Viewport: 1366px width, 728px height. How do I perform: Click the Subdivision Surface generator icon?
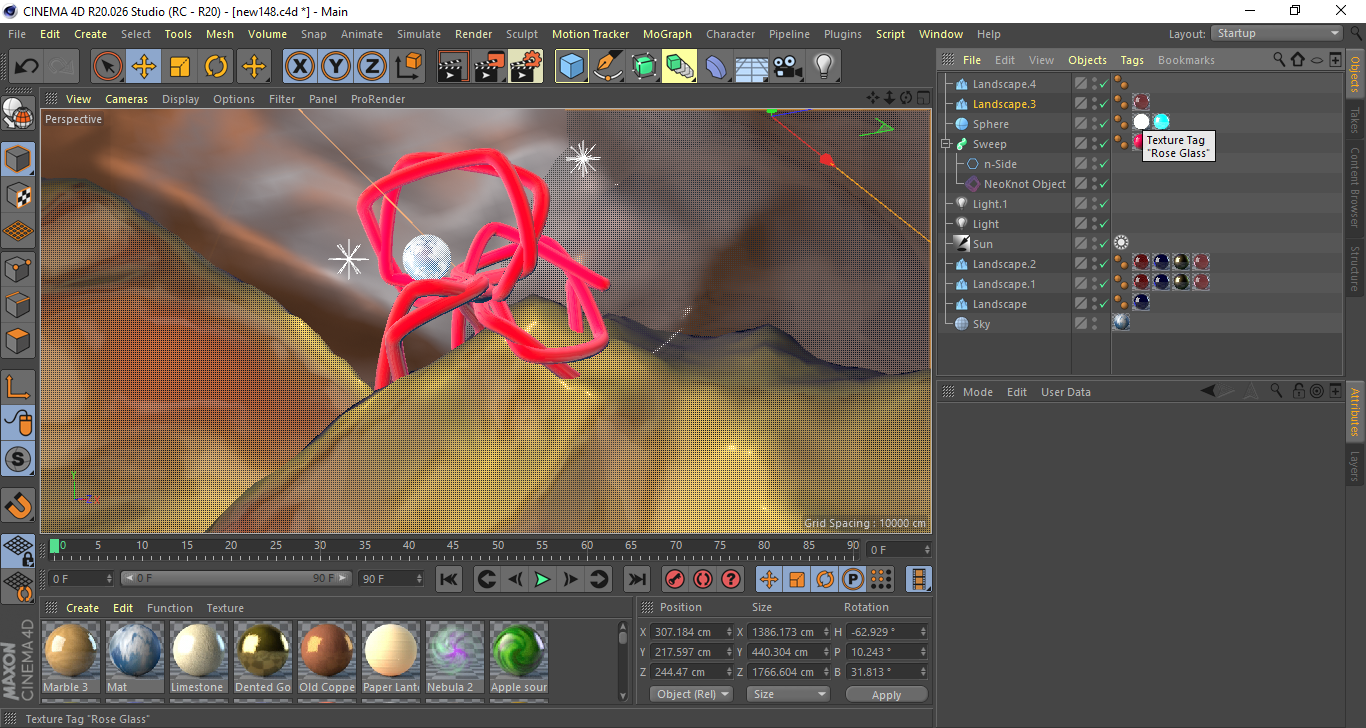(644, 67)
